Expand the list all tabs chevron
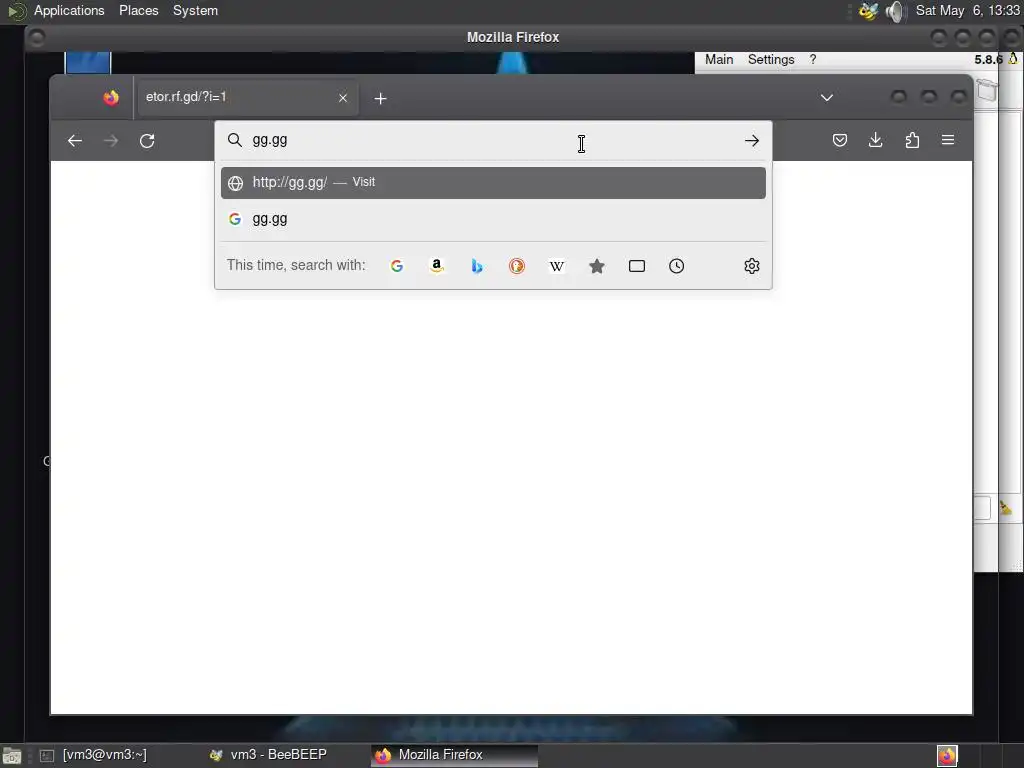 coord(827,98)
